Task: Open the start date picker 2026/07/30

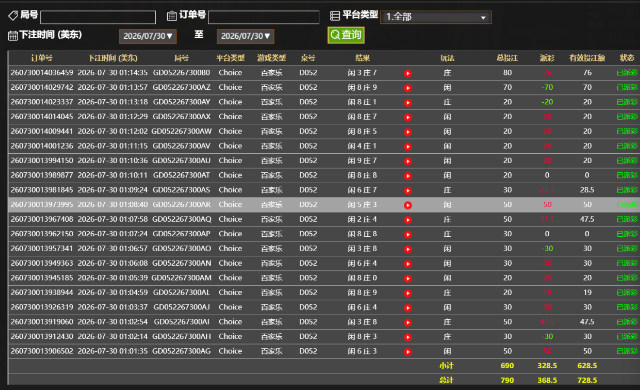Action: tap(148, 36)
